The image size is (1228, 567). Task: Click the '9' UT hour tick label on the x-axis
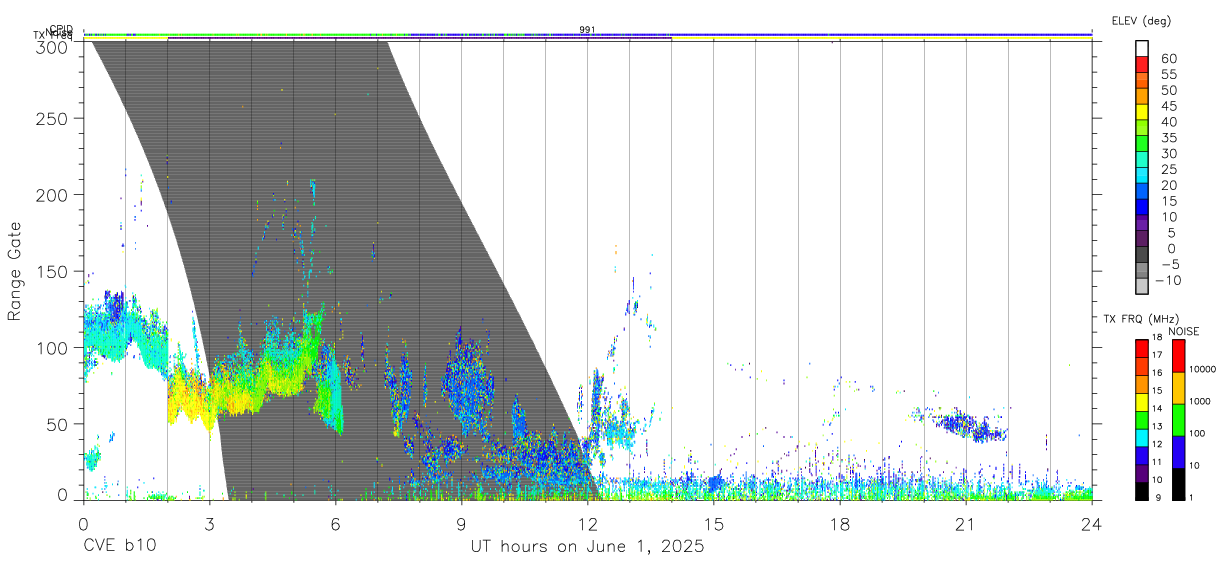pos(461,522)
